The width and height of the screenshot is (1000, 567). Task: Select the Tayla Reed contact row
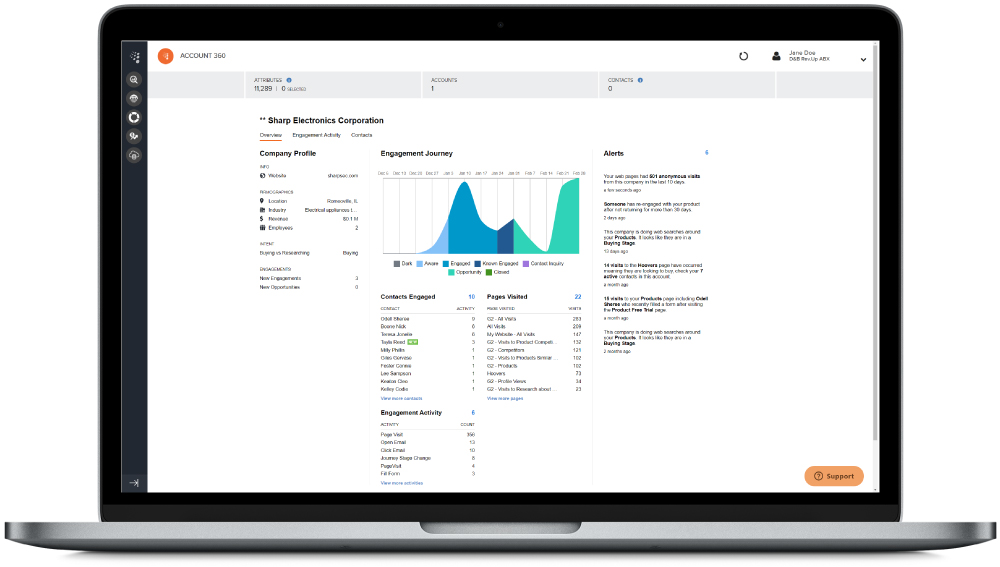click(x=427, y=342)
